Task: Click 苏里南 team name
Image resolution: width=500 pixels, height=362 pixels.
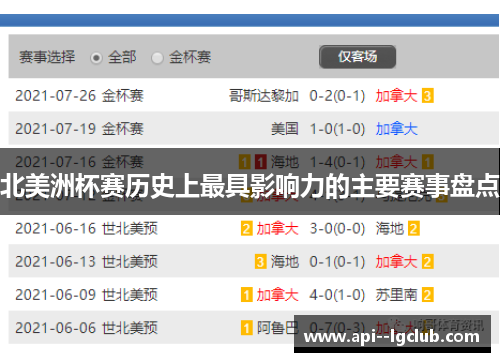Action: tap(397, 295)
